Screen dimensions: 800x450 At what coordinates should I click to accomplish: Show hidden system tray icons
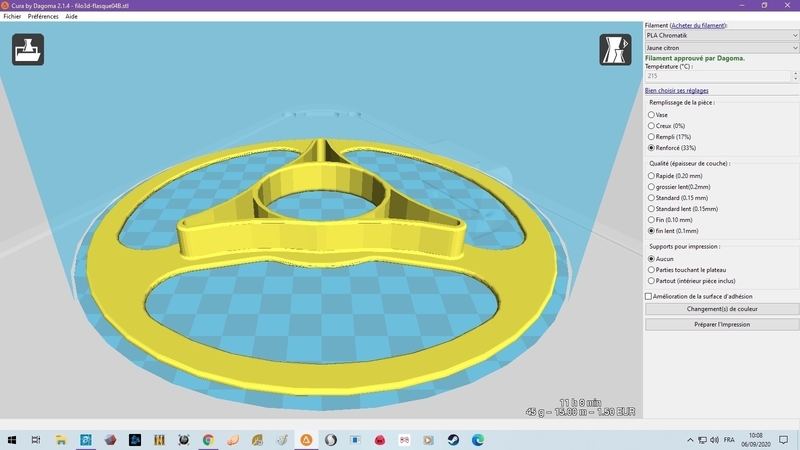(690, 440)
